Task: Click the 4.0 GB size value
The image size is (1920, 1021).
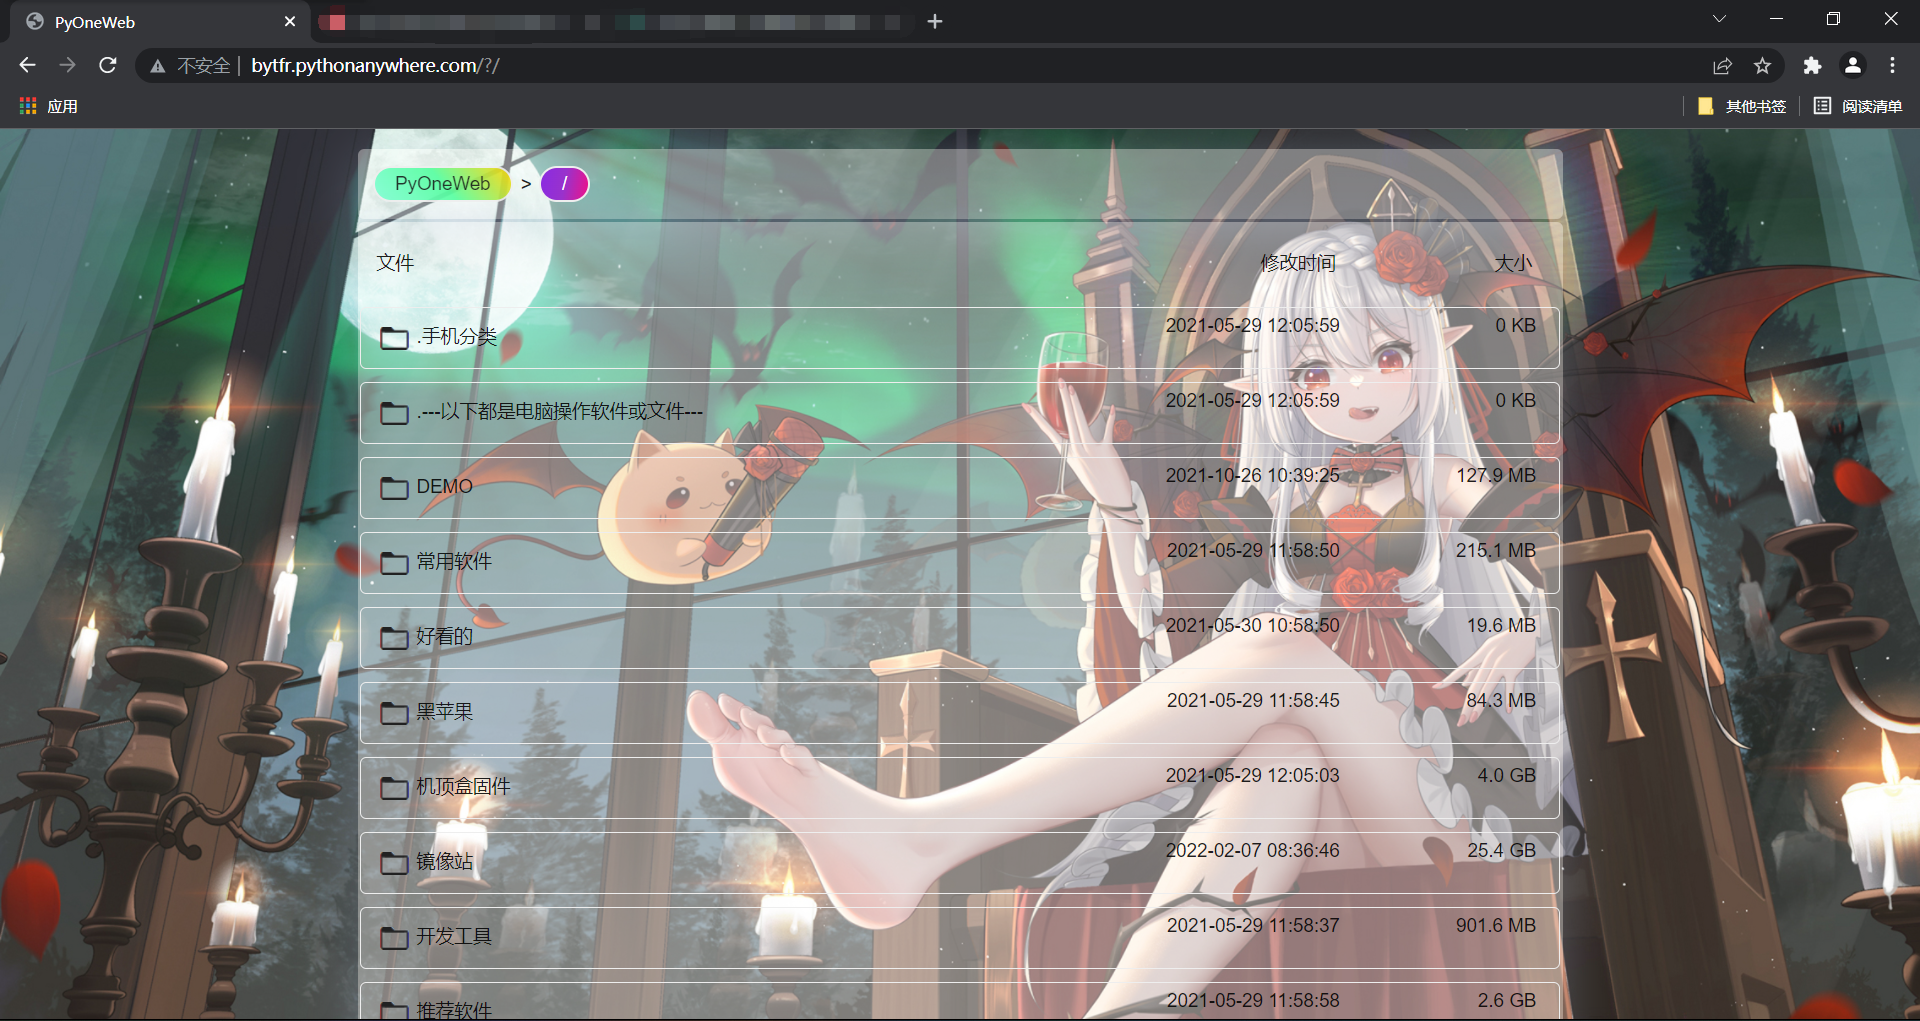Action: (1507, 776)
